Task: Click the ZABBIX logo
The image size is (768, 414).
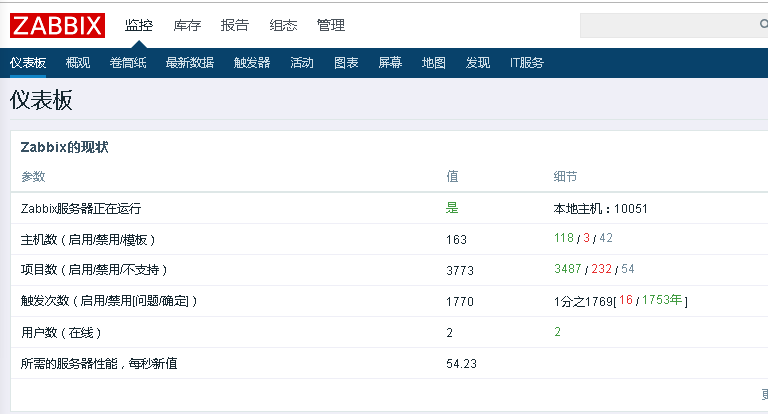Action: [57, 25]
